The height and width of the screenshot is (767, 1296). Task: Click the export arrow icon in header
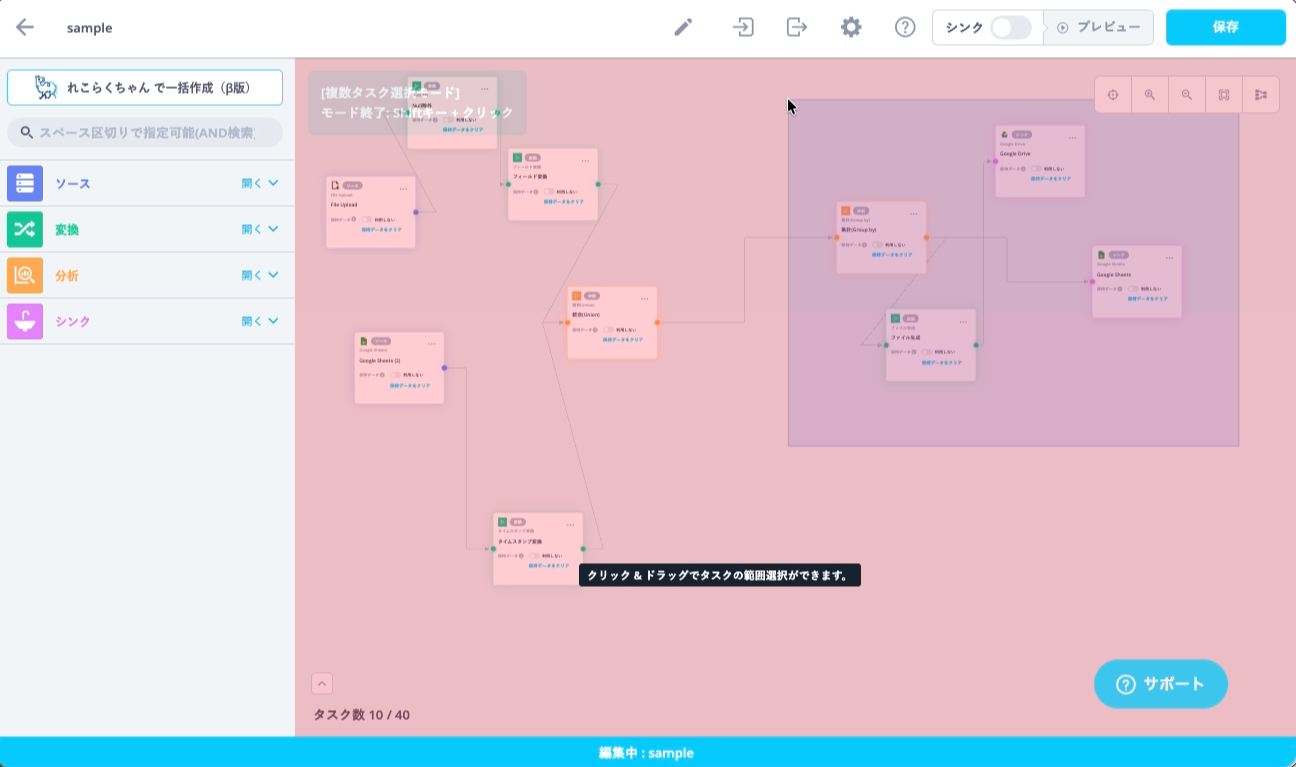[797, 27]
